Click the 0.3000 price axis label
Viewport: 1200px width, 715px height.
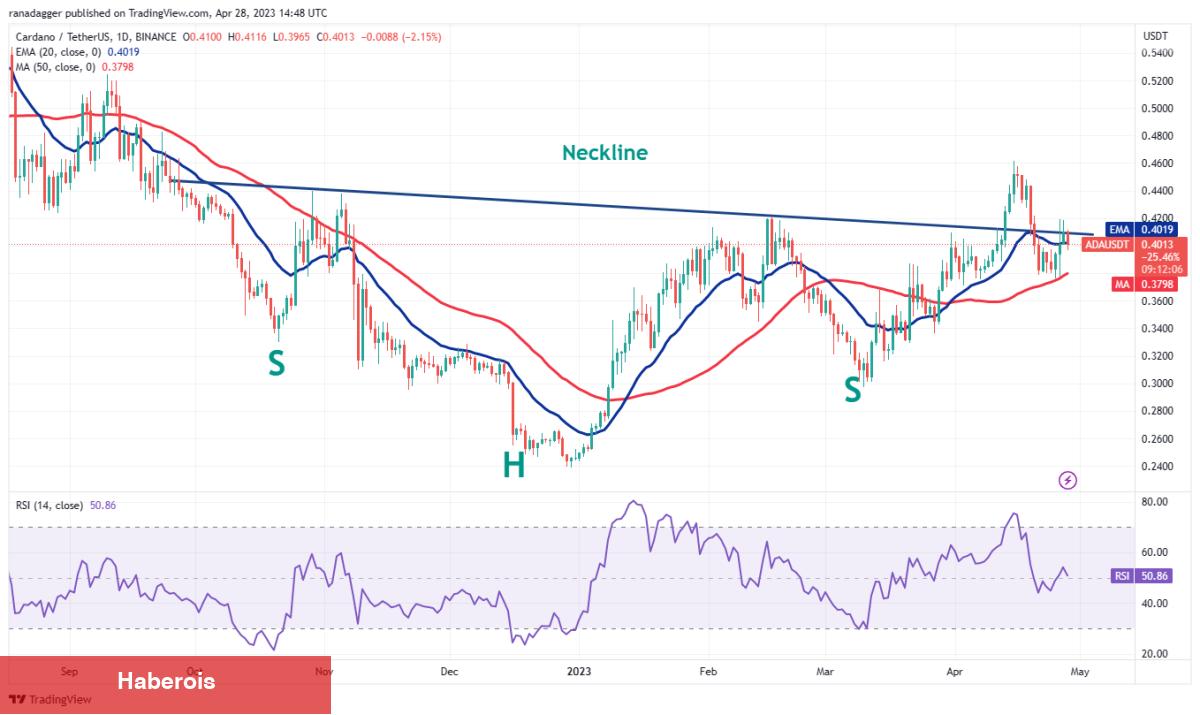point(1158,383)
